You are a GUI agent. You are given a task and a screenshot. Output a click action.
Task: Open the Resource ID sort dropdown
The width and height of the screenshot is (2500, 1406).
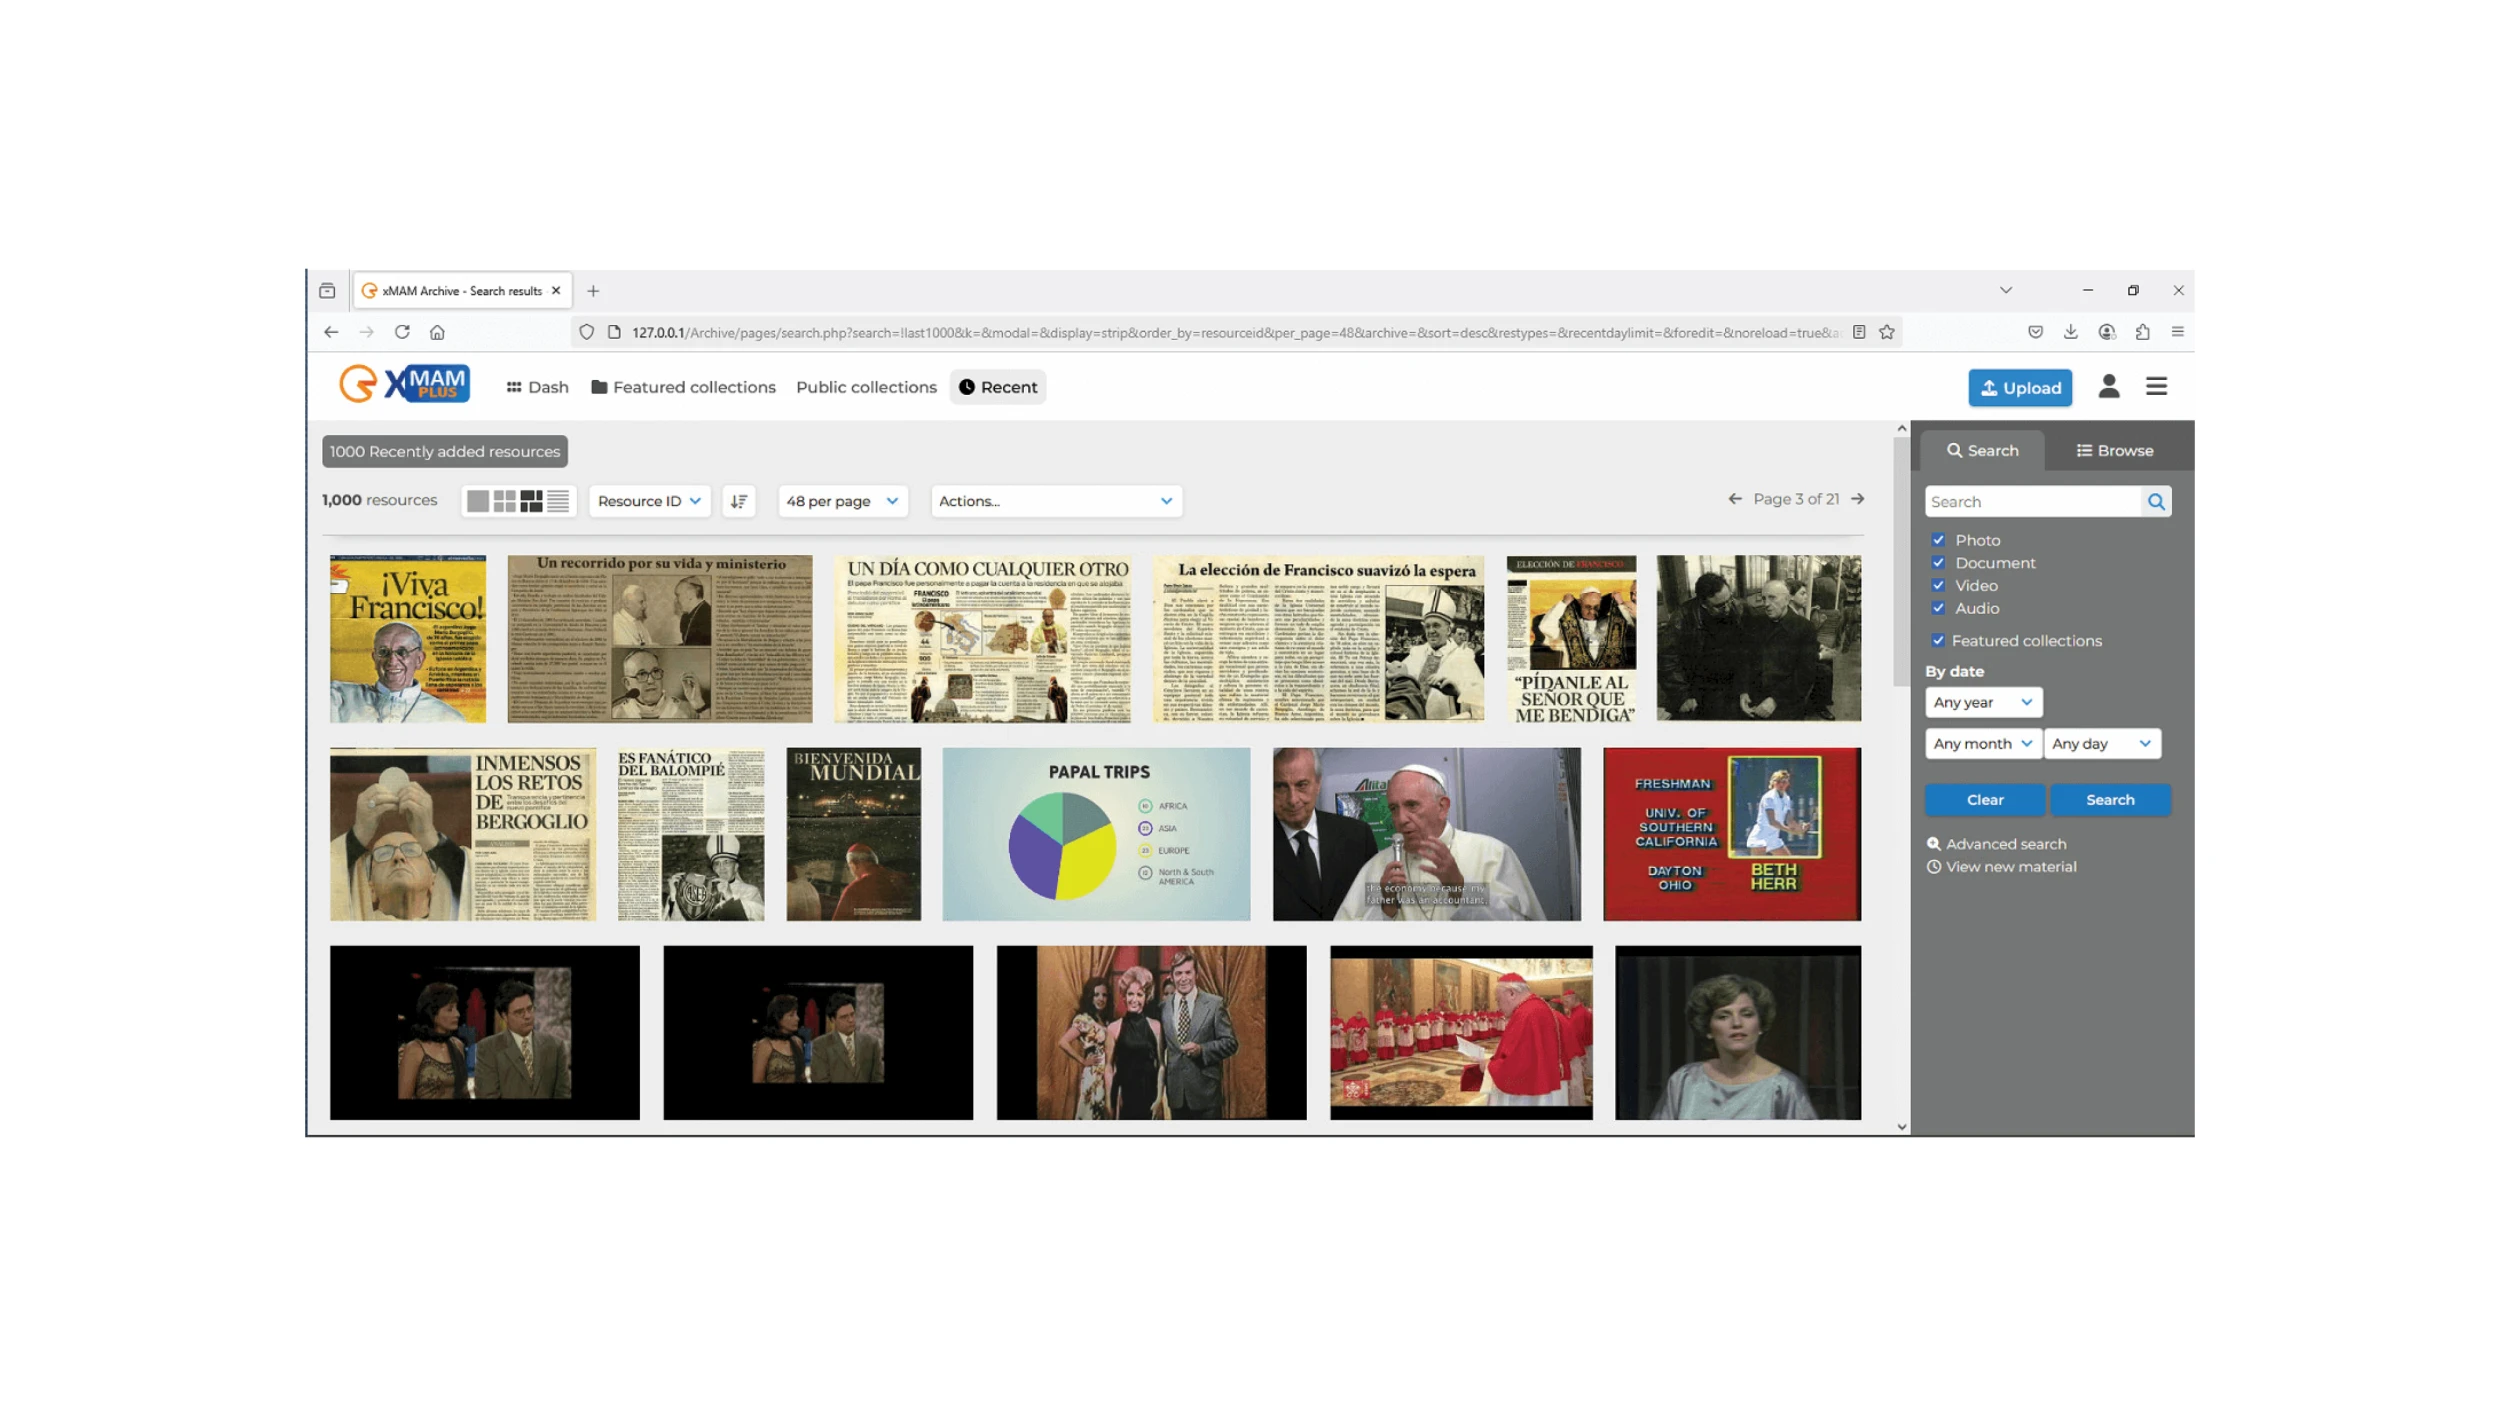(649, 501)
